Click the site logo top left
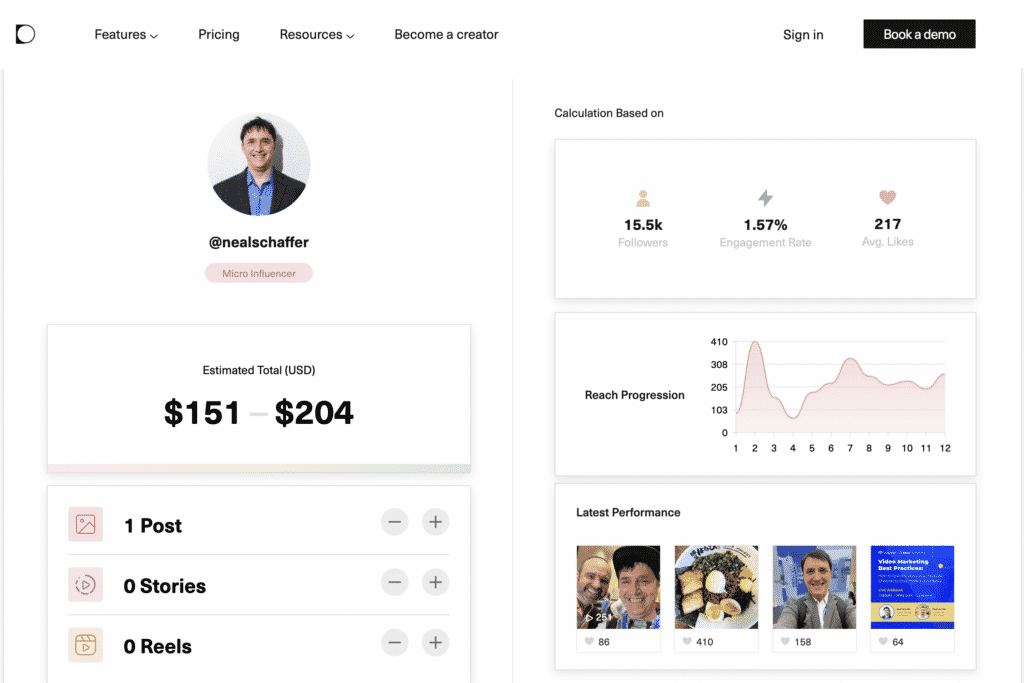Viewport: 1024px width, 683px height. 24,33
